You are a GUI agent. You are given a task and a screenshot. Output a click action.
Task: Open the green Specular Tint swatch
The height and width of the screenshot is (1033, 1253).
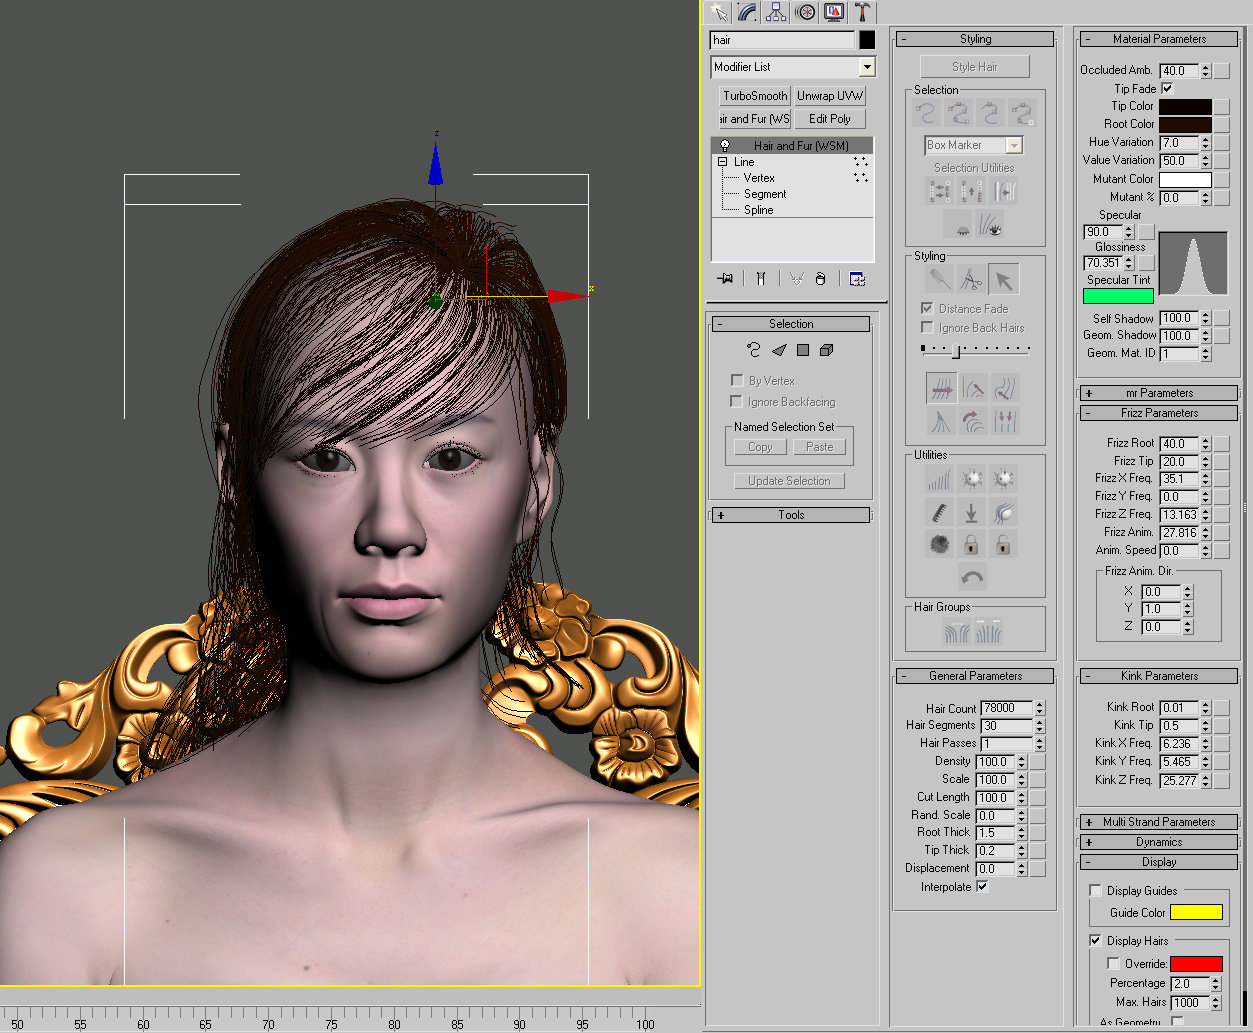pos(1118,296)
